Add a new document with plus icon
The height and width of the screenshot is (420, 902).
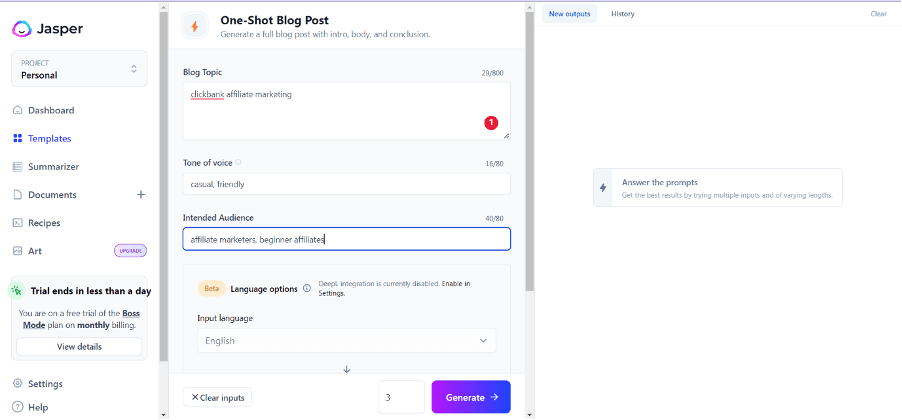pos(140,194)
